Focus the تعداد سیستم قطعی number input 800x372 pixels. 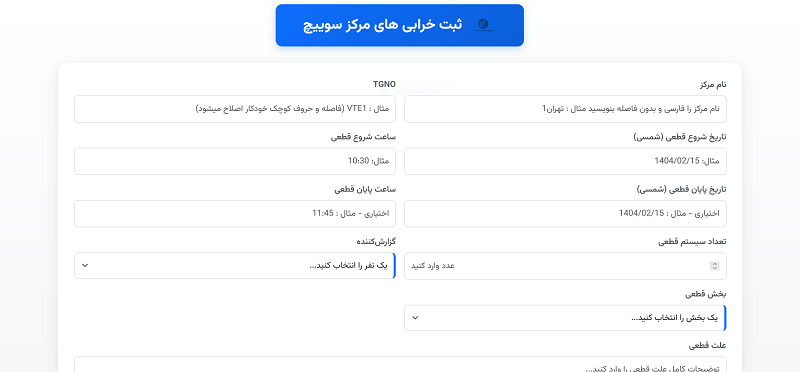[565, 266]
